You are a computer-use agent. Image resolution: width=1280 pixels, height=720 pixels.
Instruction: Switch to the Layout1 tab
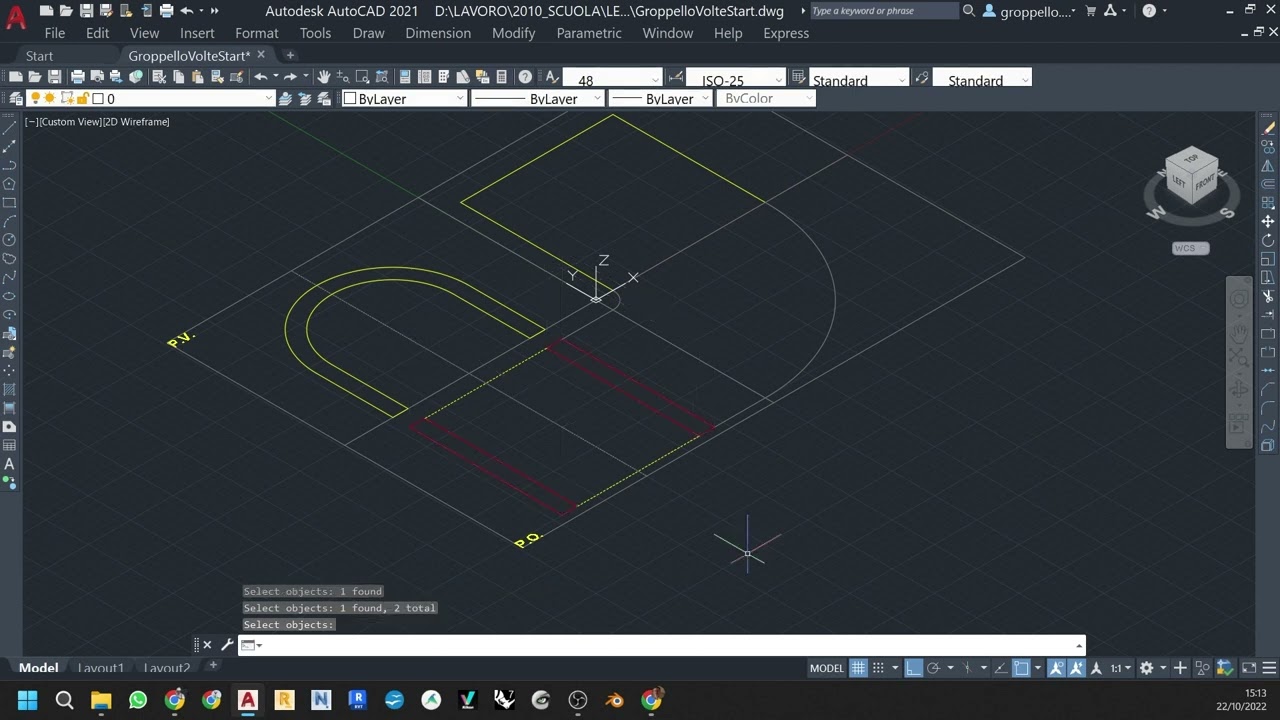[x=101, y=668]
